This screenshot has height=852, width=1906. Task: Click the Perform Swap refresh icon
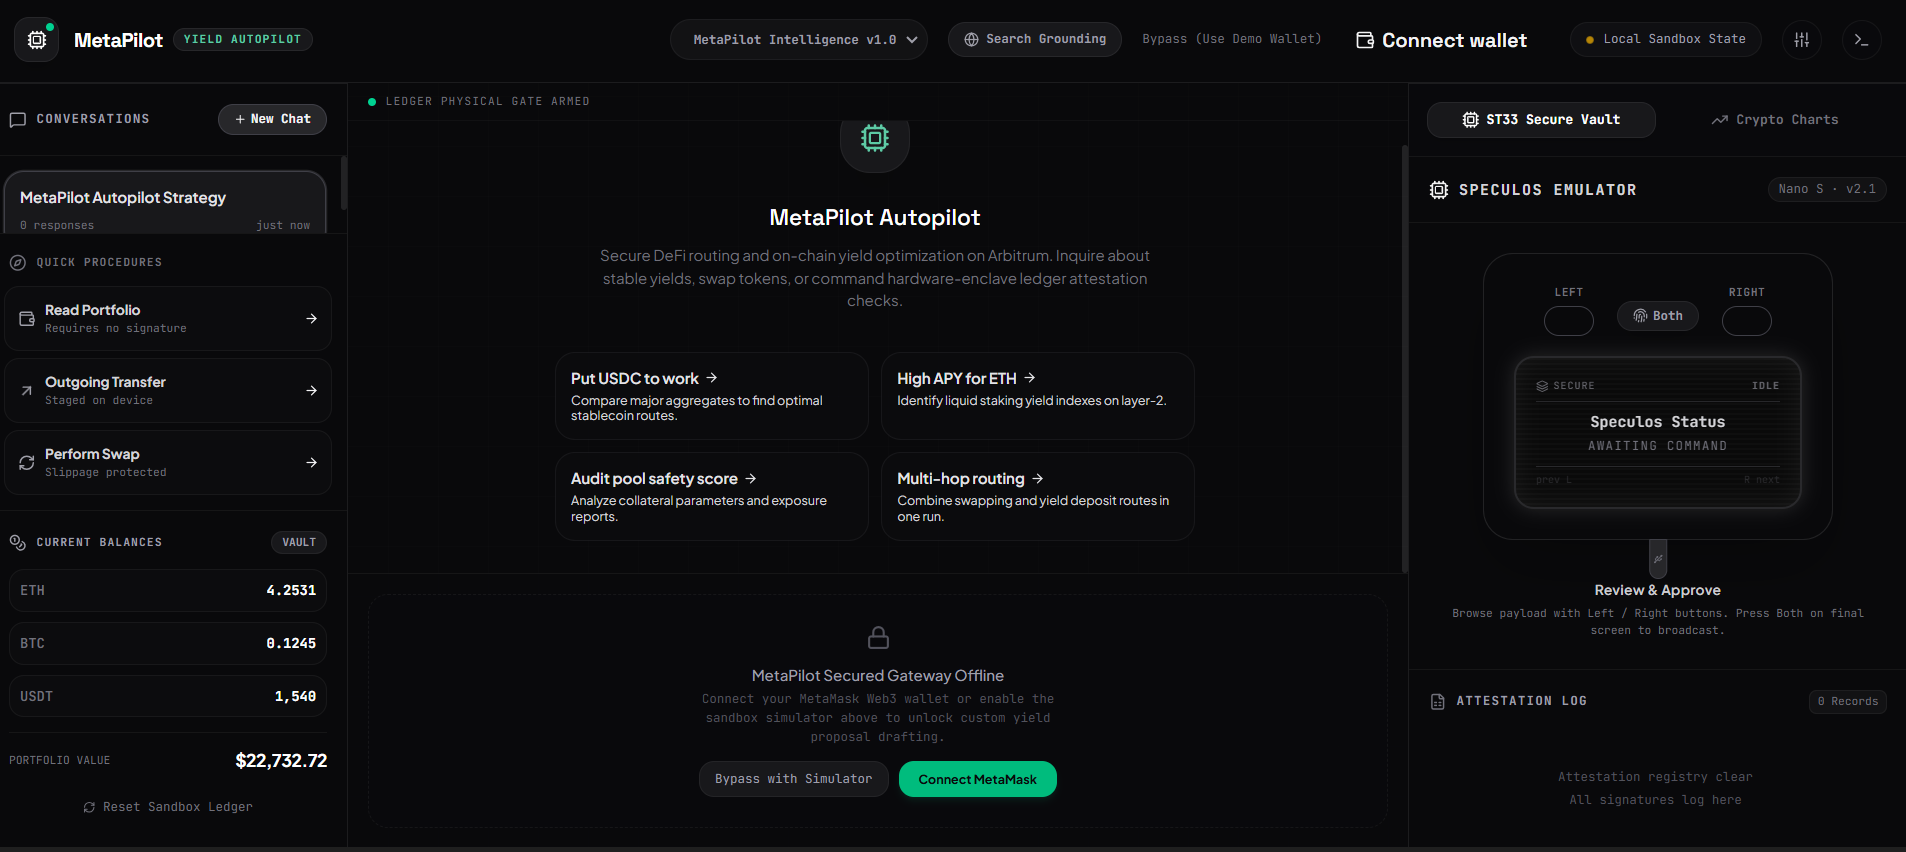click(x=27, y=463)
